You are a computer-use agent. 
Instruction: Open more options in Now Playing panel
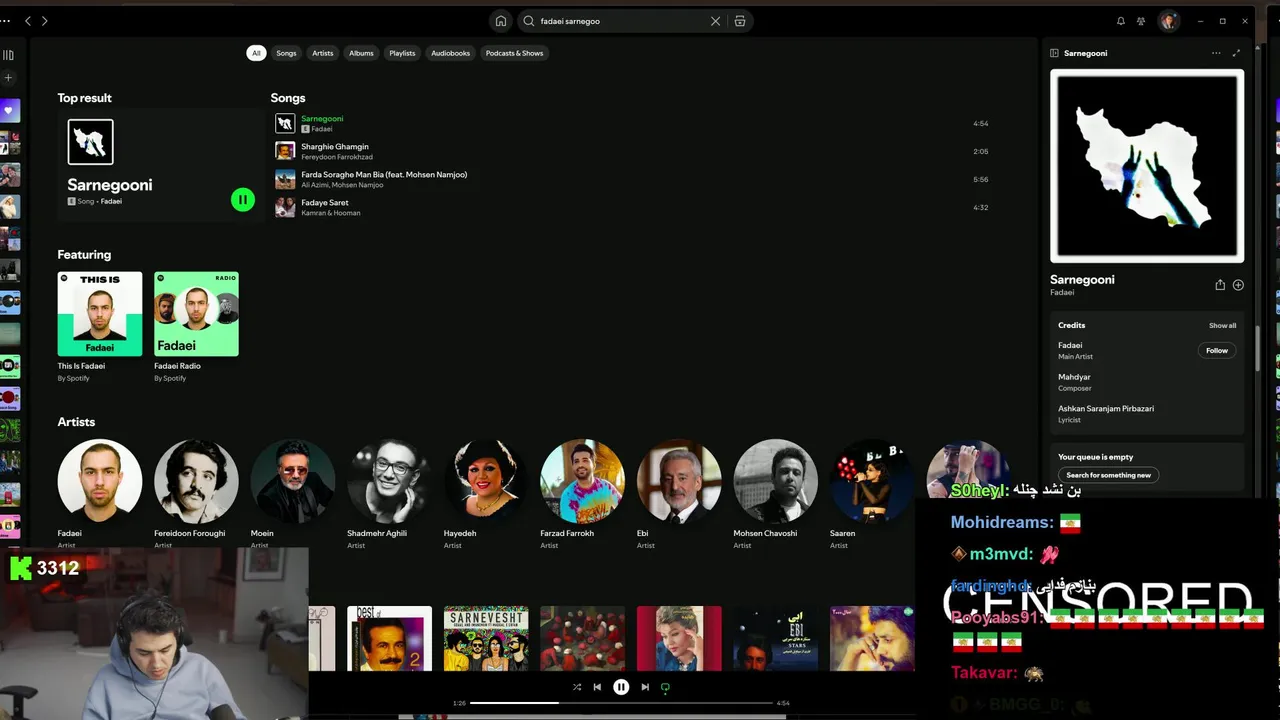(1216, 53)
